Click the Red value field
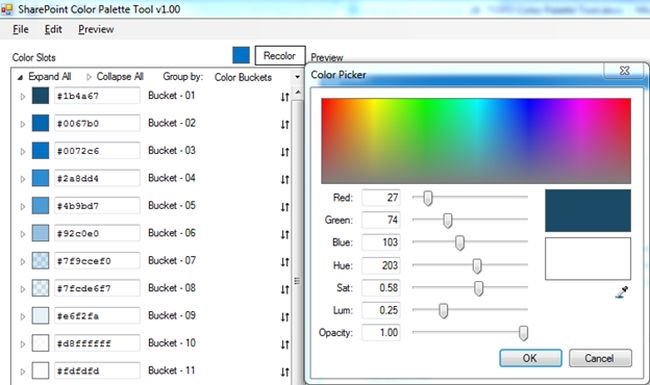Image resolution: width=650 pixels, height=385 pixels. point(381,198)
